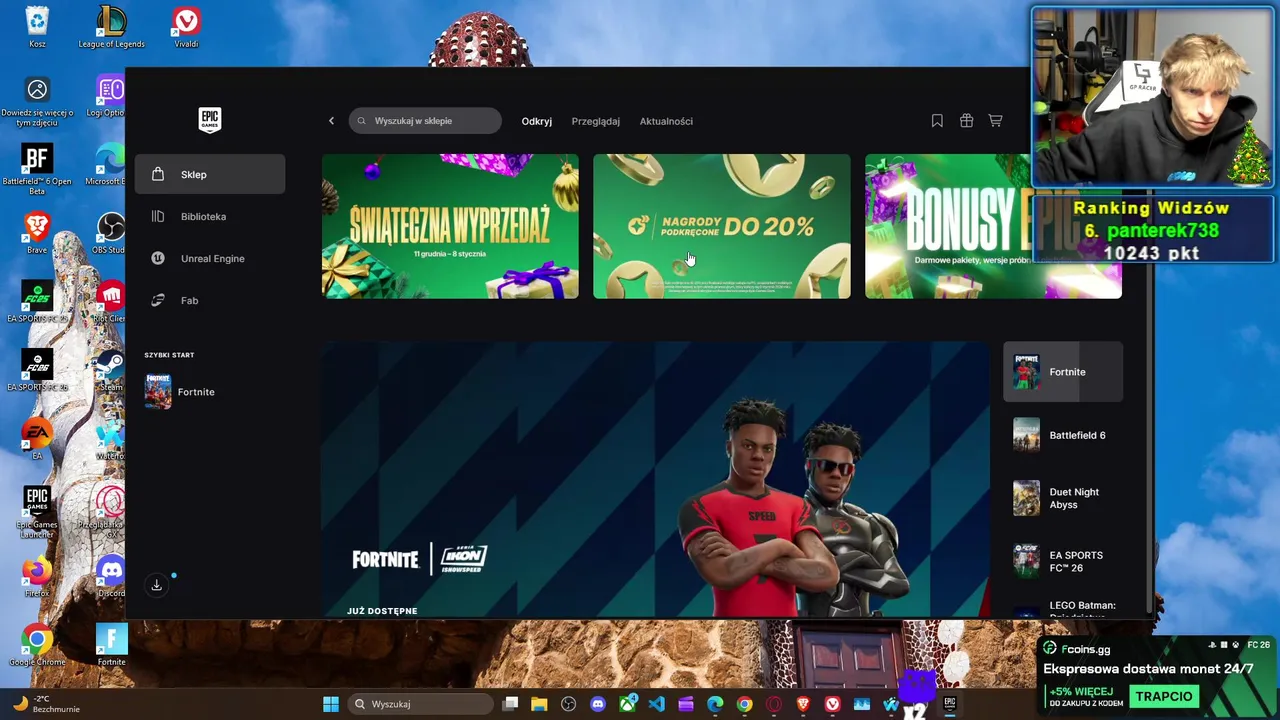Click the taskbar Wyszukaj search box
The height and width of the screenshot is (720, 1280).
coord(421,704)
